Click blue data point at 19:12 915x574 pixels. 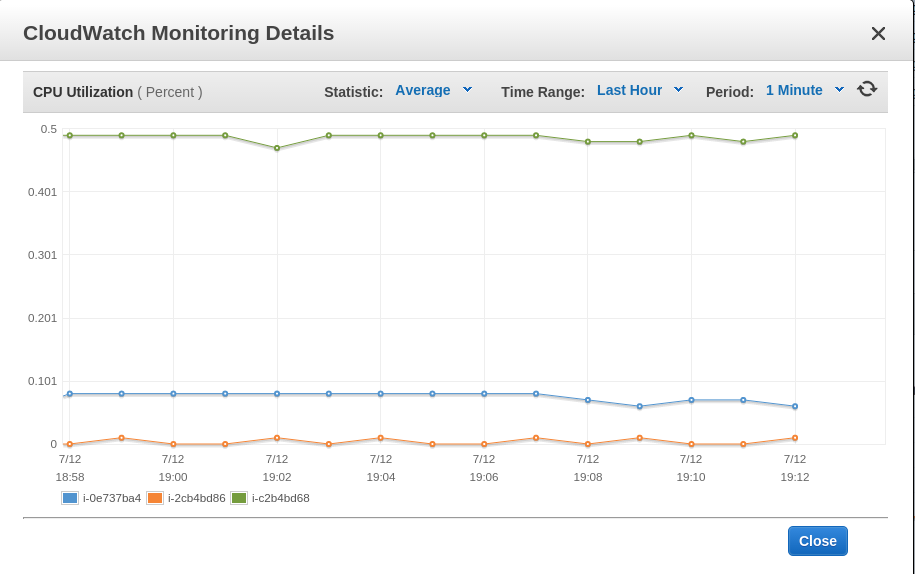795,407
